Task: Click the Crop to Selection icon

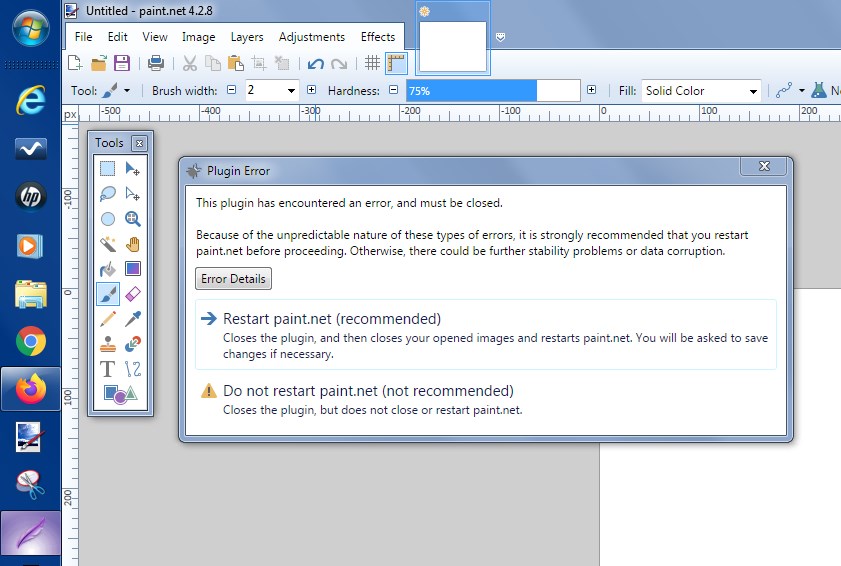Action: point(260,63)
